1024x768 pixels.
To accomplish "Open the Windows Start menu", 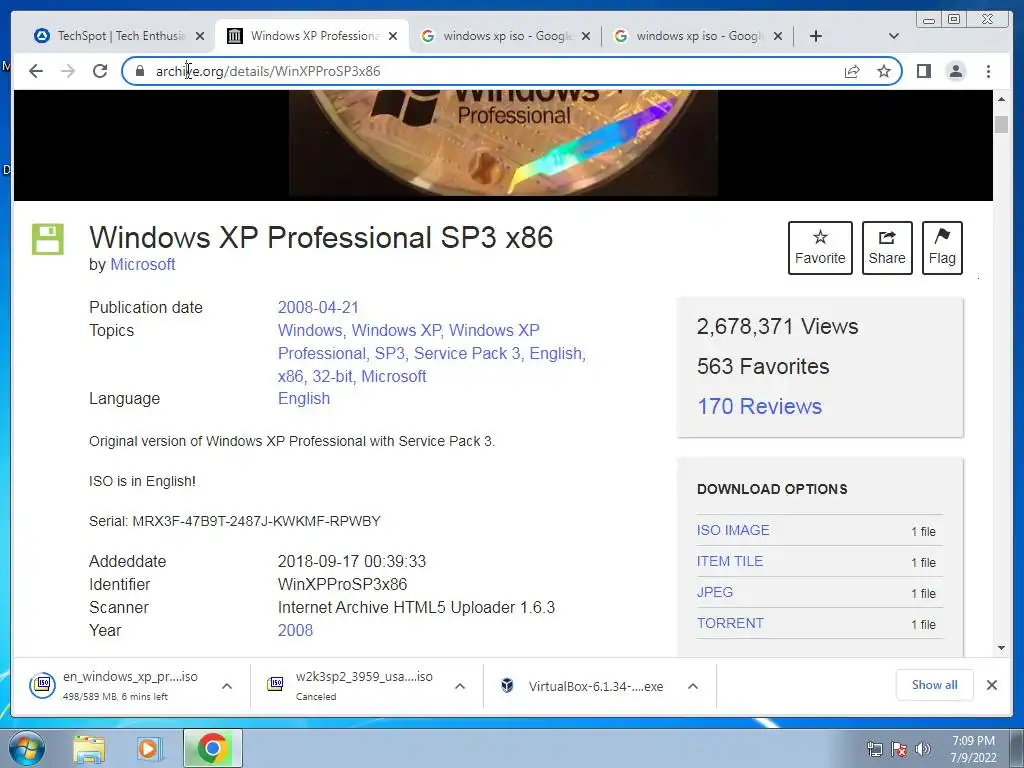I will [27, 748].
